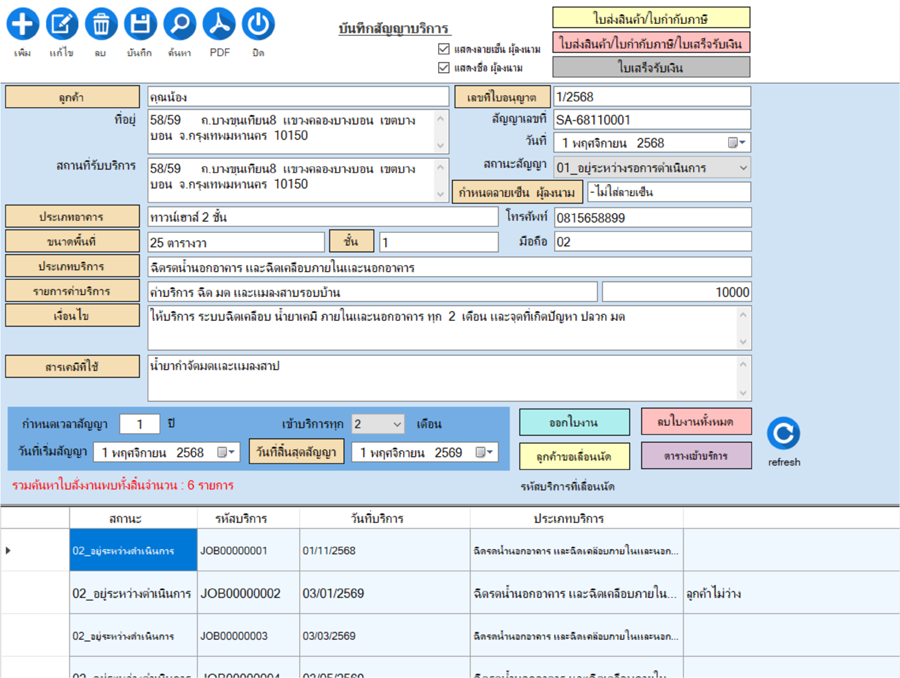This screenshot has height=678, width=900.
Task: Click the gray ใบเสร็จรับเงิน button
Action: pyautogui.click(x=651, y=67)
